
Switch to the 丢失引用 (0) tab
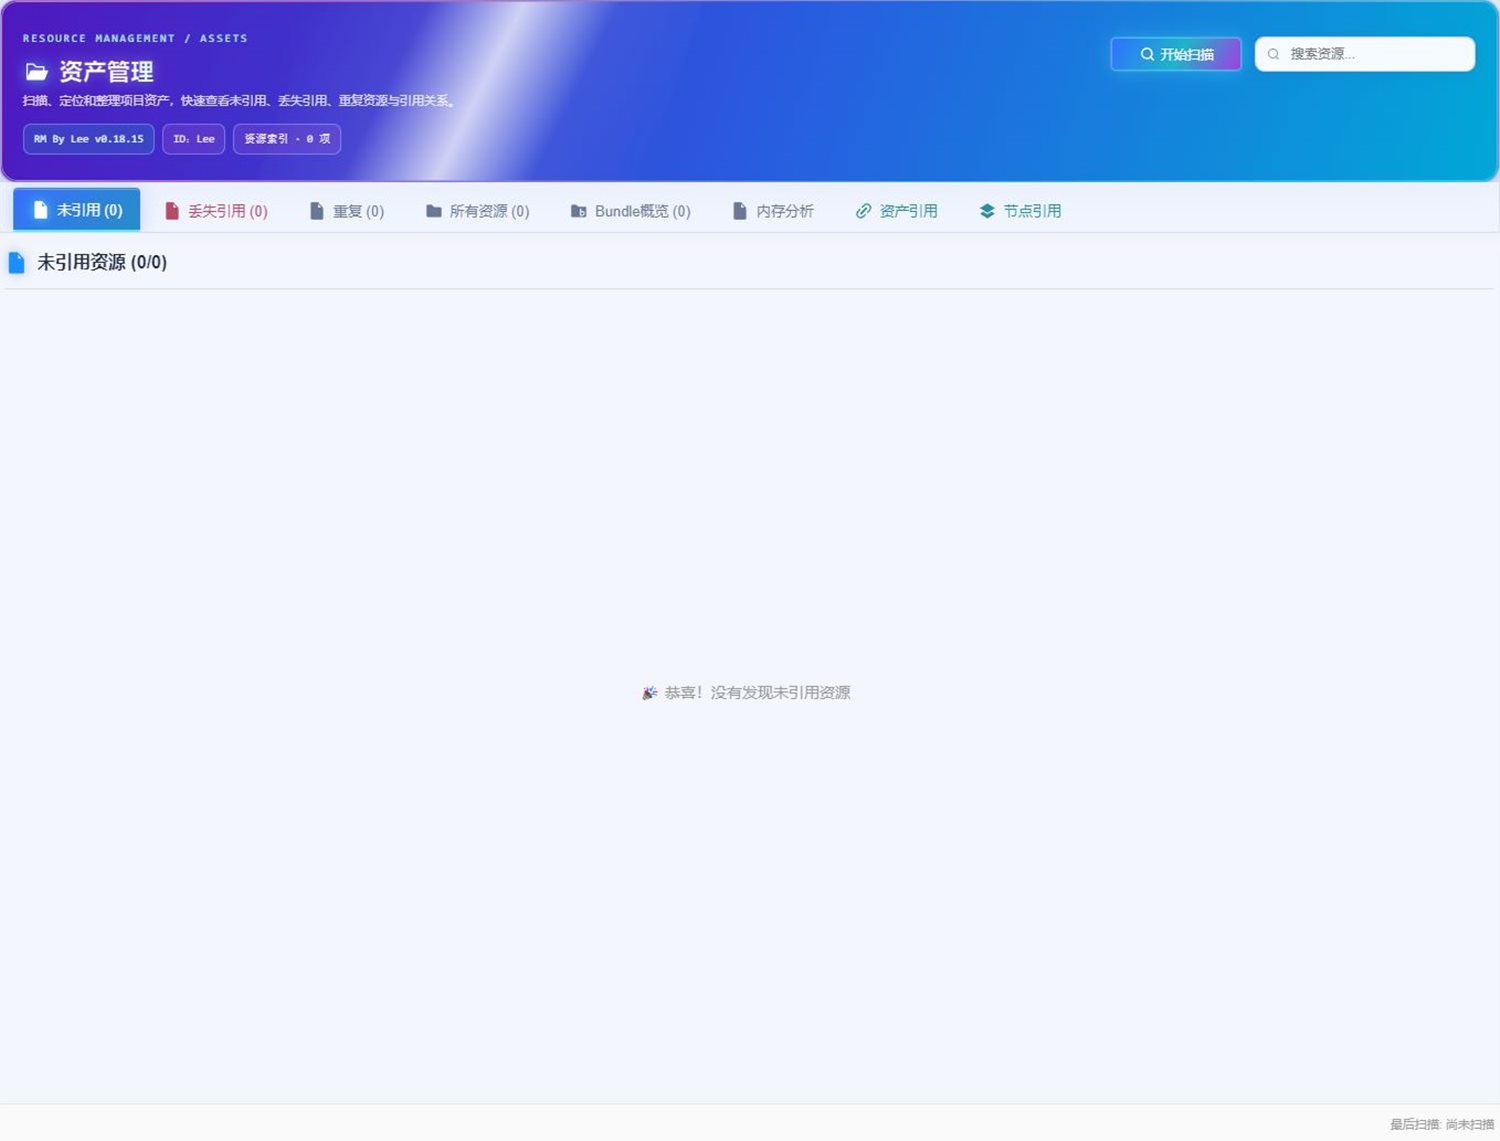(216, 211)
